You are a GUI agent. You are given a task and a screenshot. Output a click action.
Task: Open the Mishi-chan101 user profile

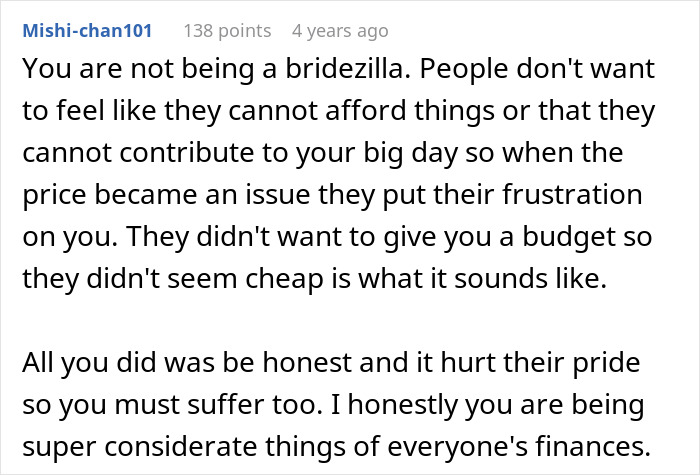(x=86, y=31)
